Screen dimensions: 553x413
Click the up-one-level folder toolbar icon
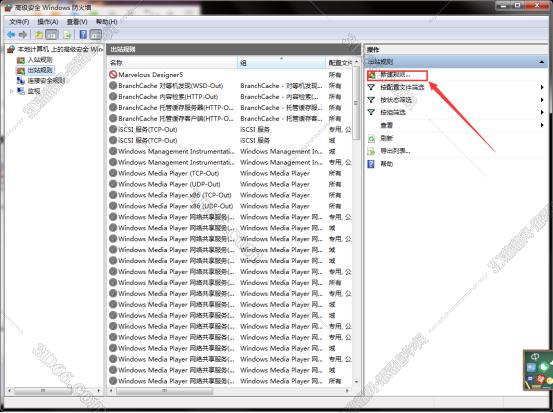pos(39,35)
